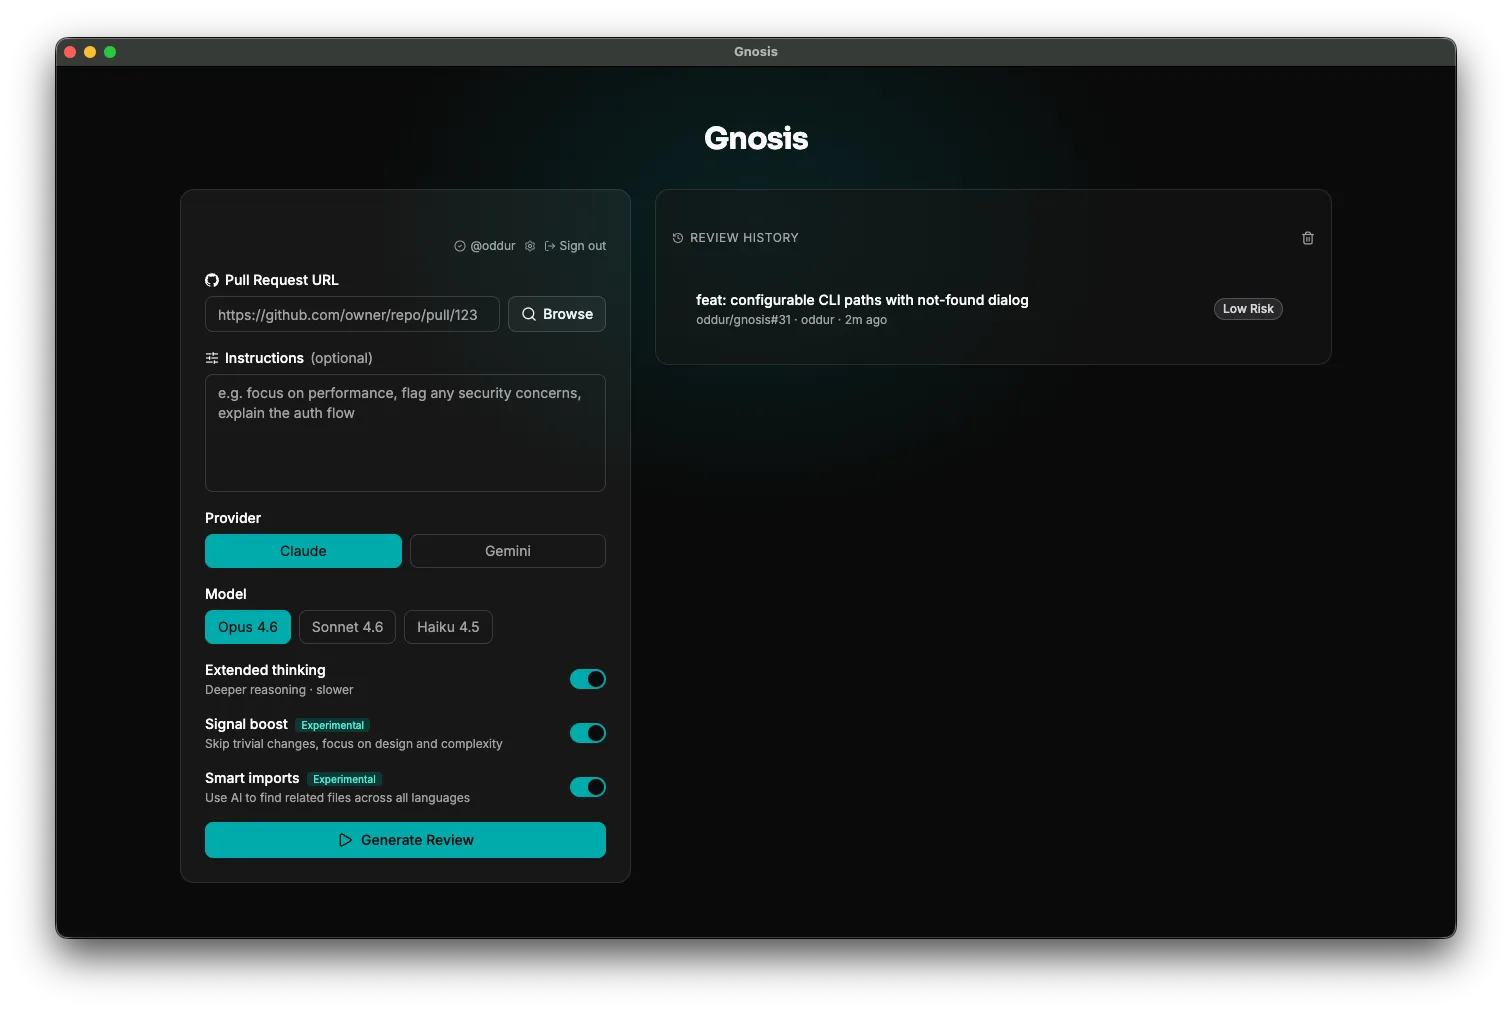Maximize the Gnosis window
The height and width of the screenshot is (1012, 1512).
(x=110, y=52)
